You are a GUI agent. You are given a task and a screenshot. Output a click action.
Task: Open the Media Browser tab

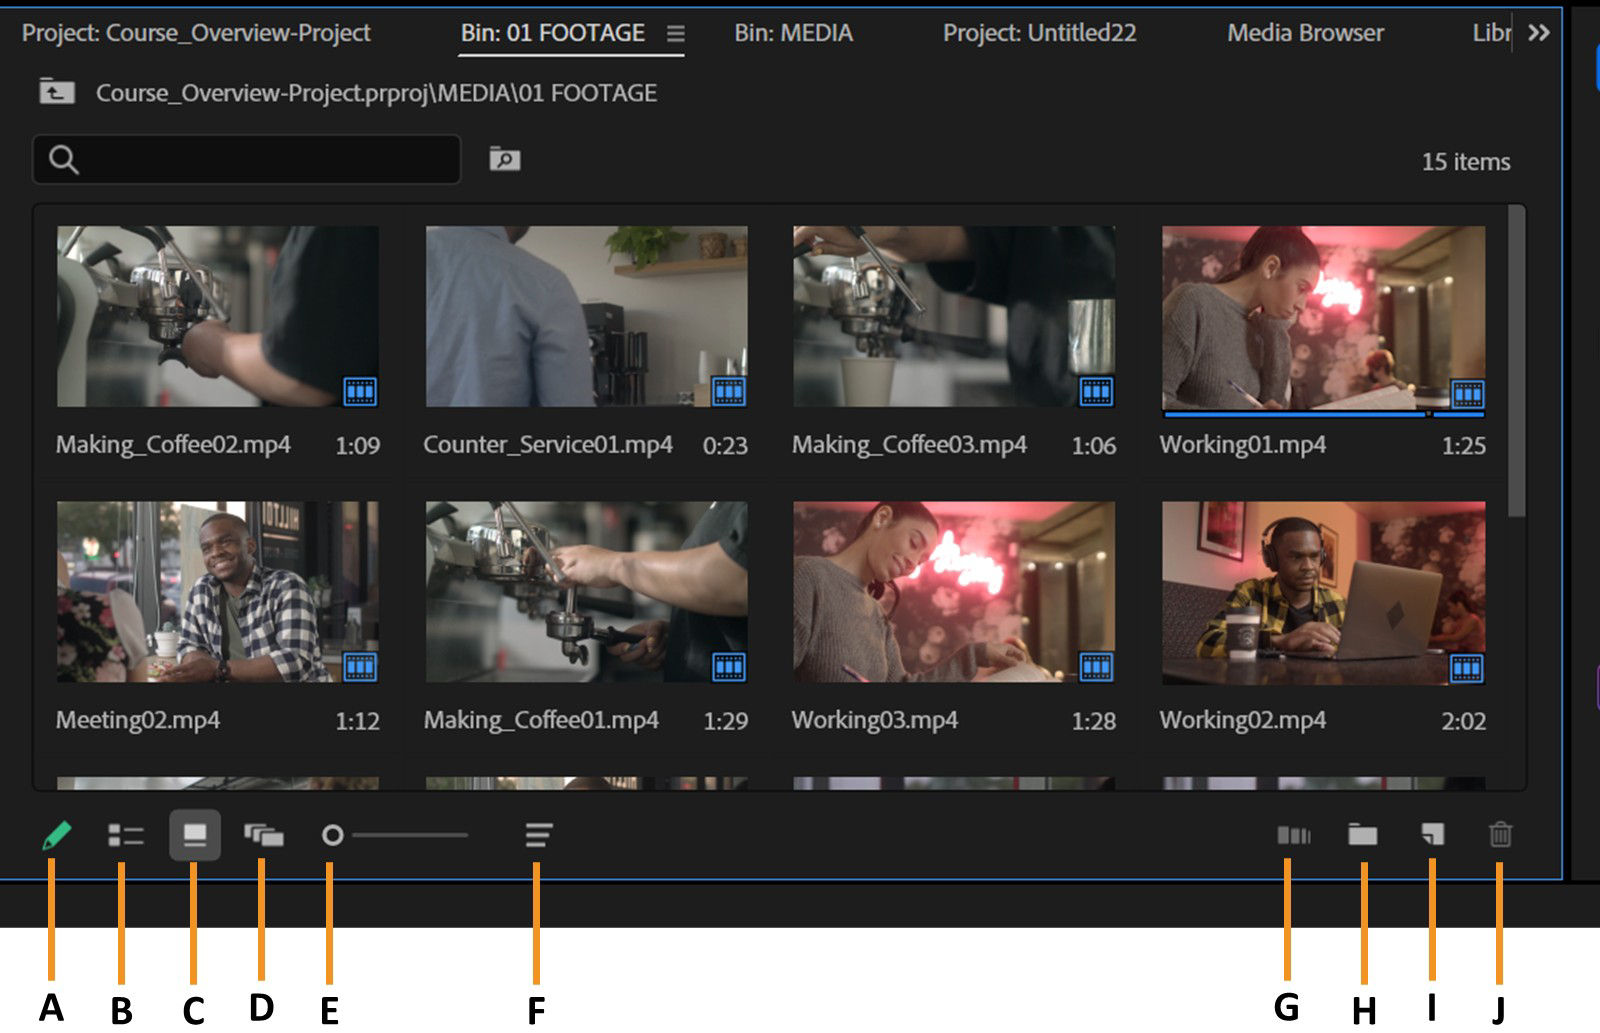(x=1305, y=33)
